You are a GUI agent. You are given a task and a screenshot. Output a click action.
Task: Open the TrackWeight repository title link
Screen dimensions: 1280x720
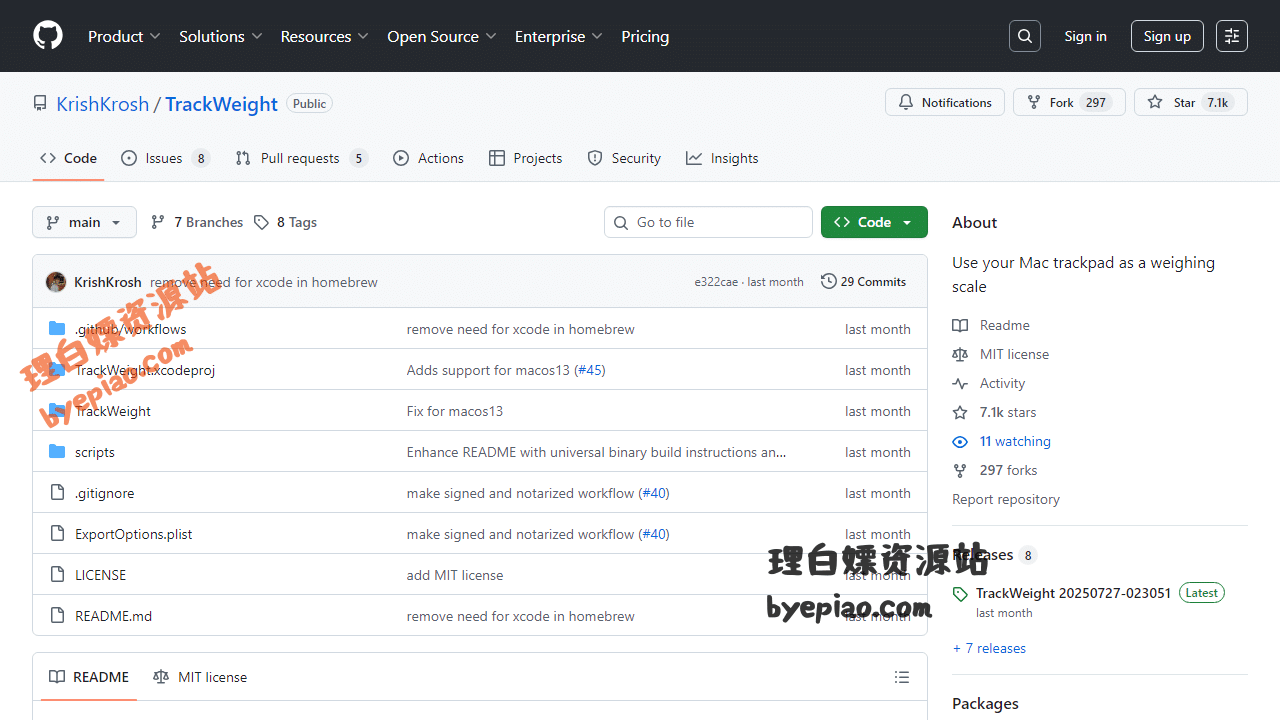tap(222, 104)
